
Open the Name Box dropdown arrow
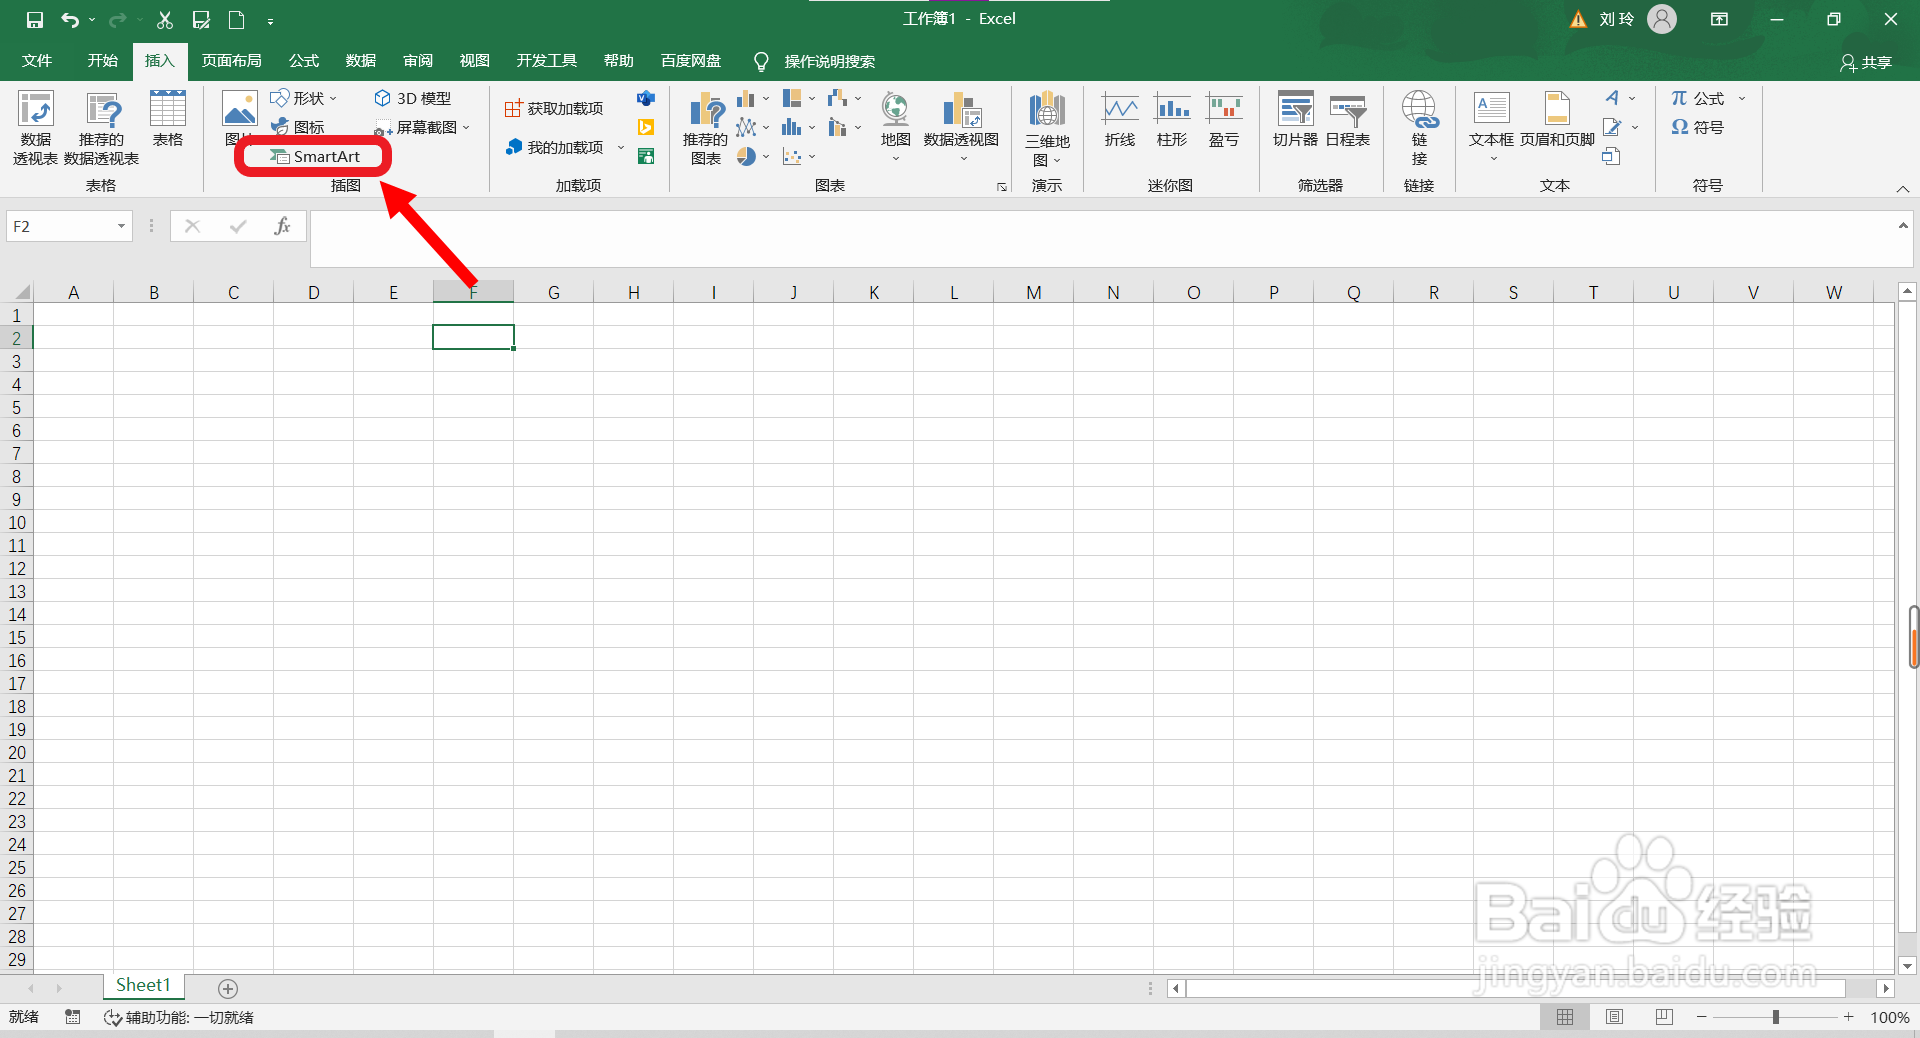tap(121, 226)
